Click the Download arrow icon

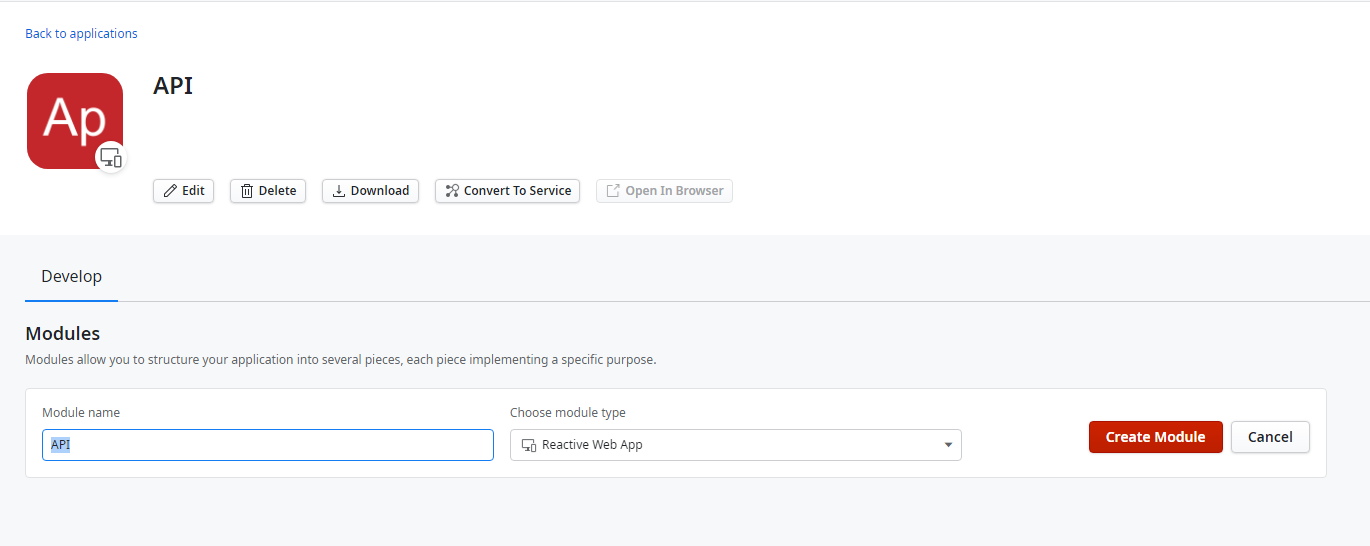(x=339, y=191)
